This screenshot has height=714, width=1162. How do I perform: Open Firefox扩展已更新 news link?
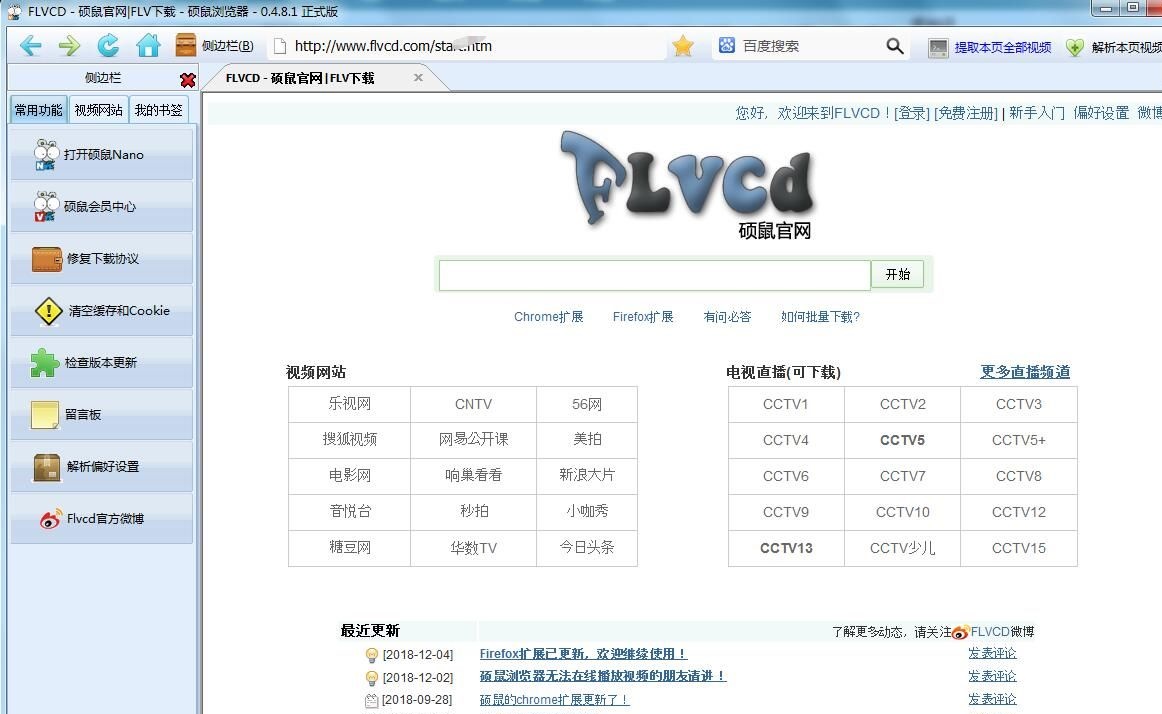coord(583,653)
